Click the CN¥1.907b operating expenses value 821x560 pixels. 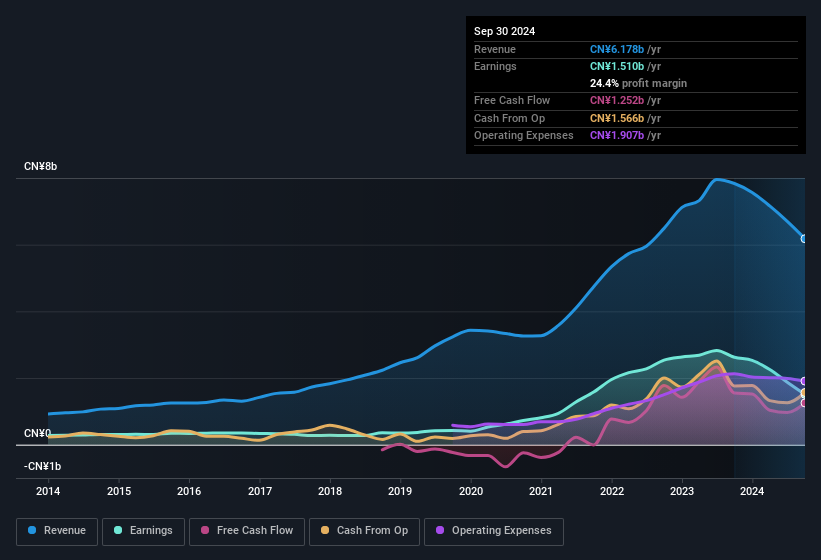(617, 135)
